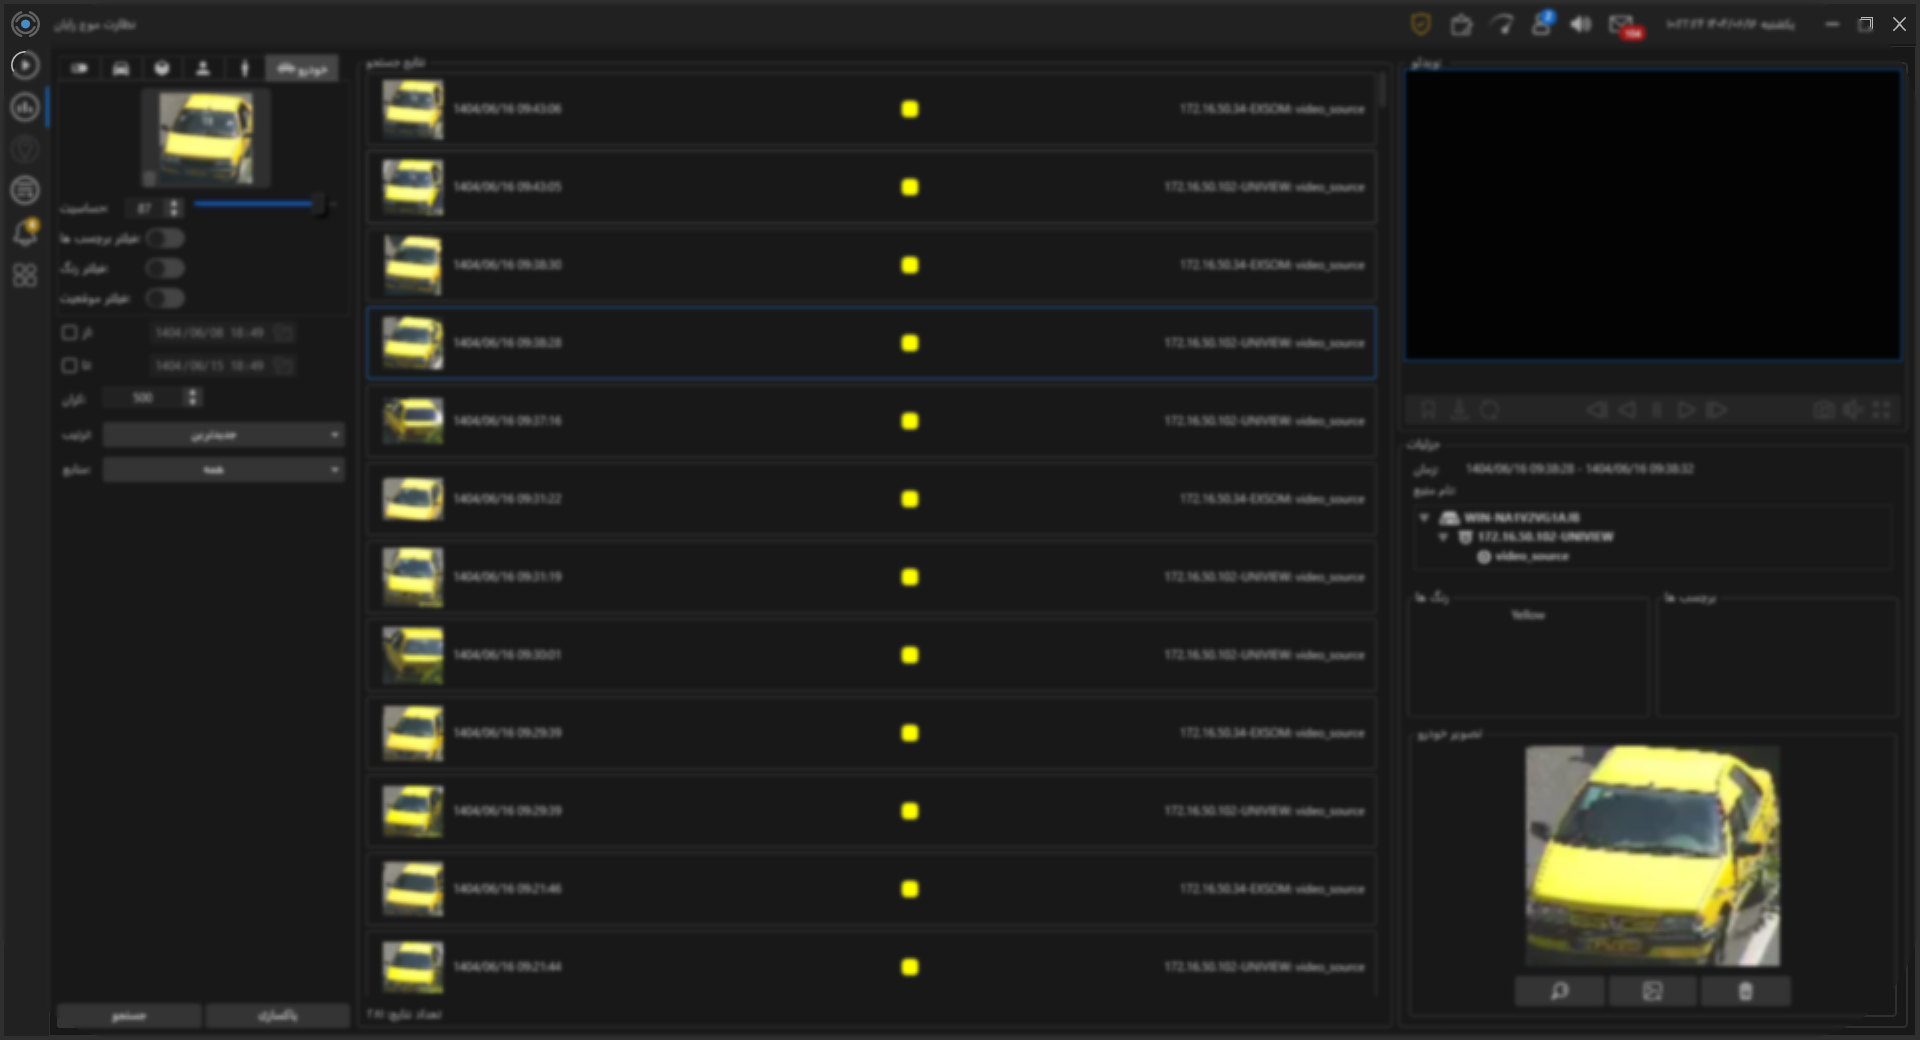1920x1040 pixels.
Task: Open the sources dropdown below sort order
Action: click(223, 469)
